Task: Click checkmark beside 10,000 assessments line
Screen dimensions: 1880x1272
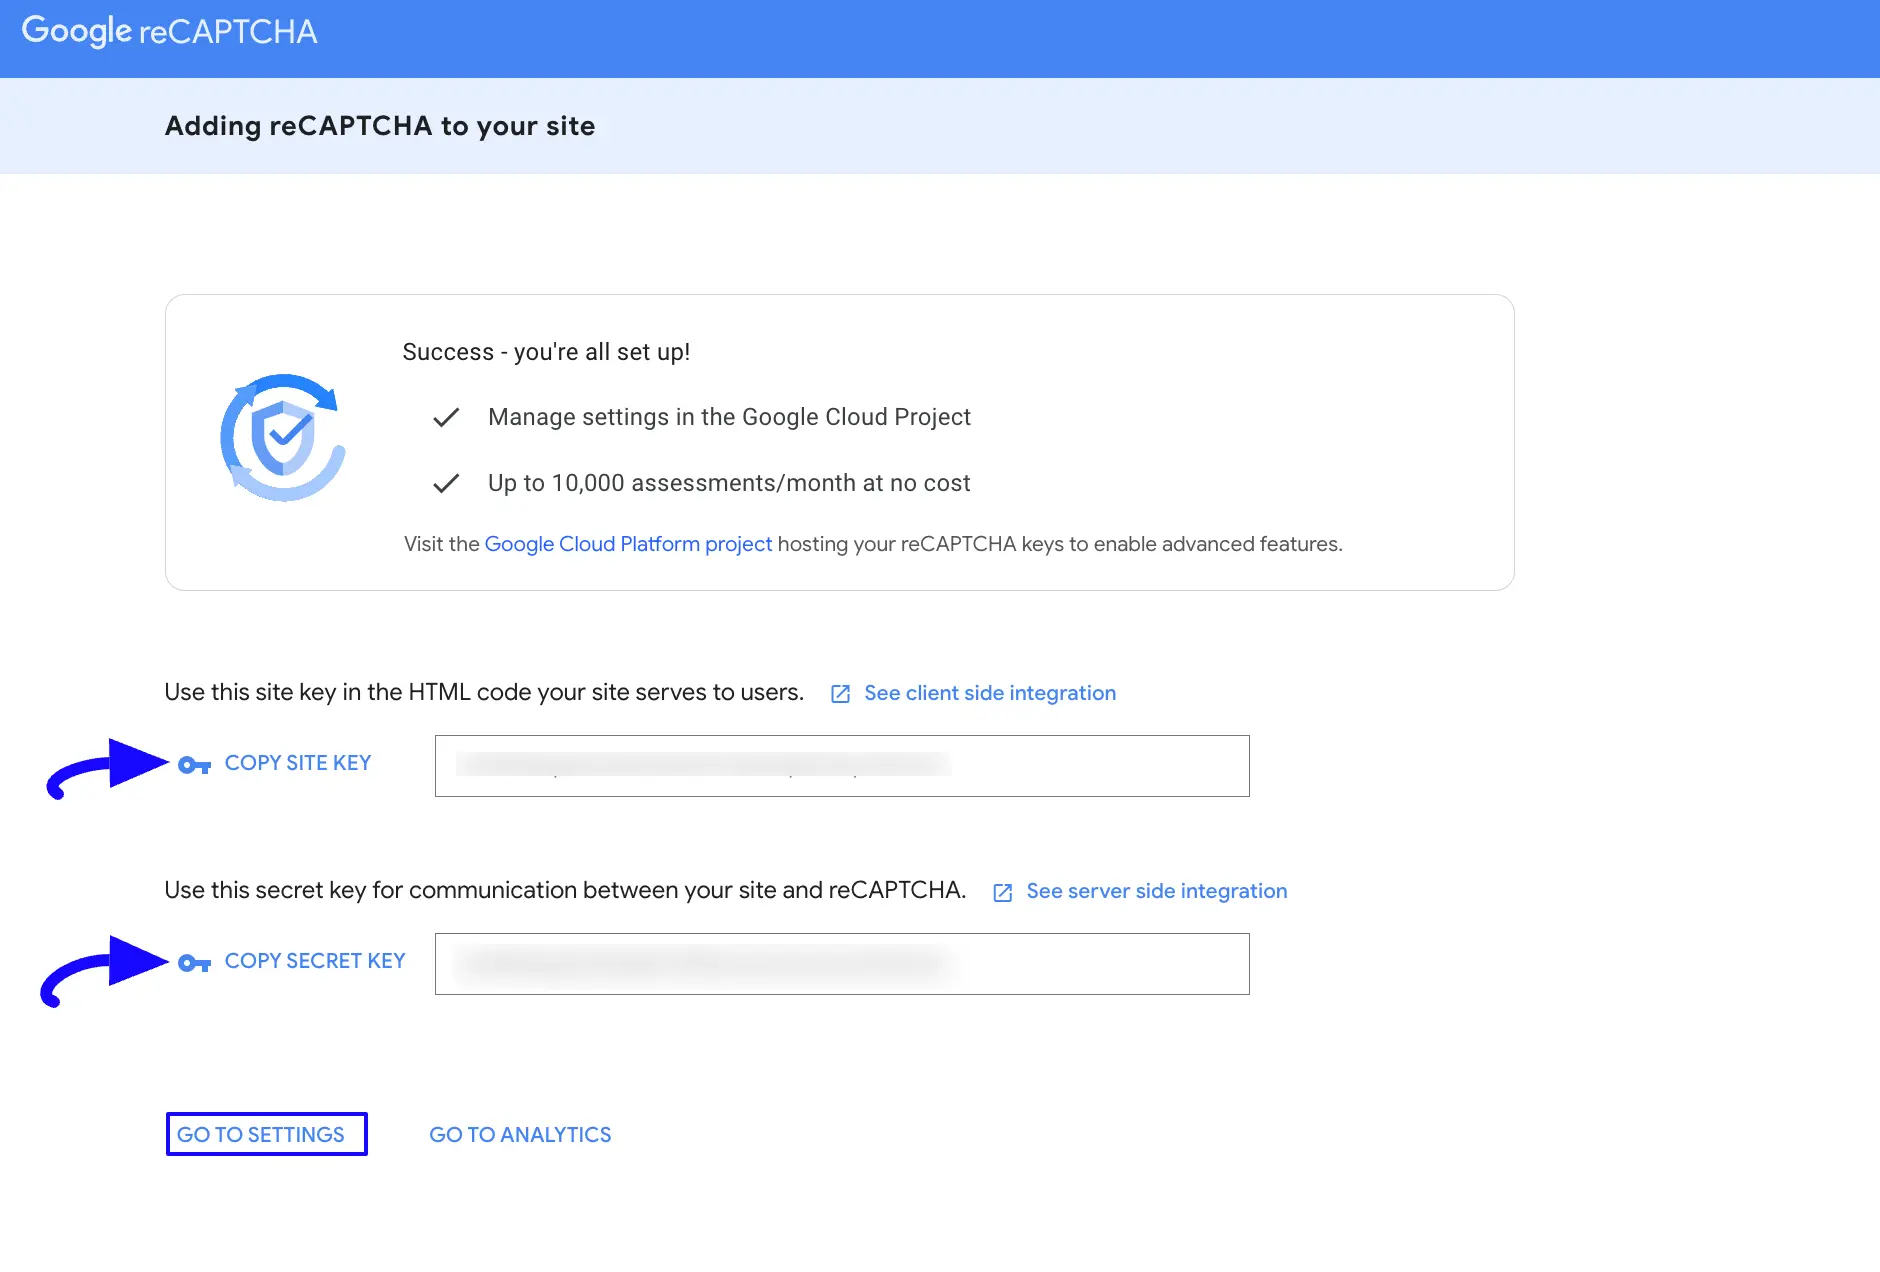Action: pyautogui.click(x=446, y=484)
